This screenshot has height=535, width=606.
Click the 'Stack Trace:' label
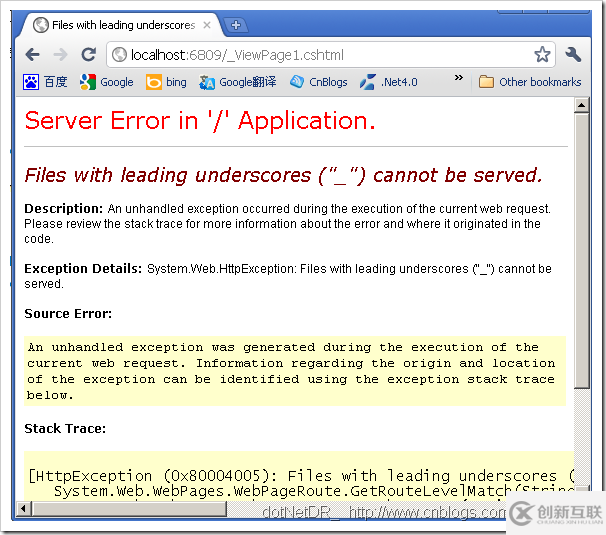[x=65, y=428]
